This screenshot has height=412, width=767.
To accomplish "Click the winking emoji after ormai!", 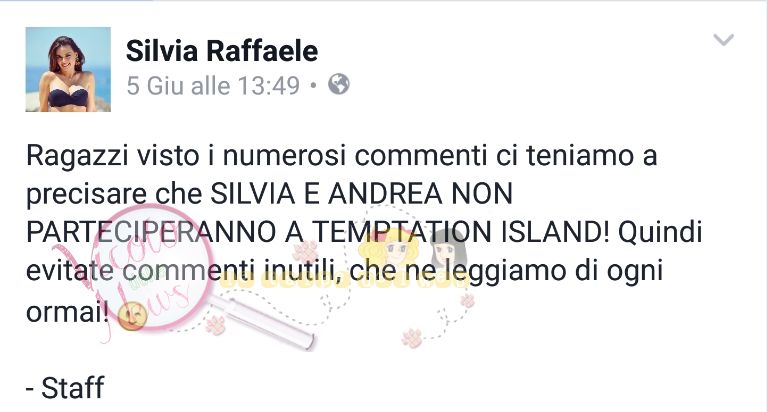I will tap(132, 316).
